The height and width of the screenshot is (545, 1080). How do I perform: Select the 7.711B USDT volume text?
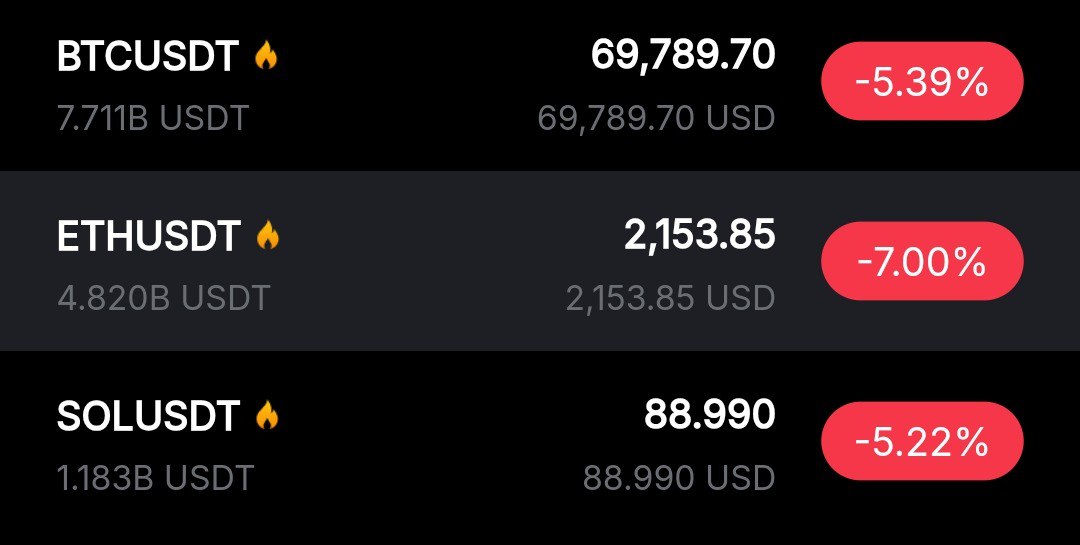point(152,118)
